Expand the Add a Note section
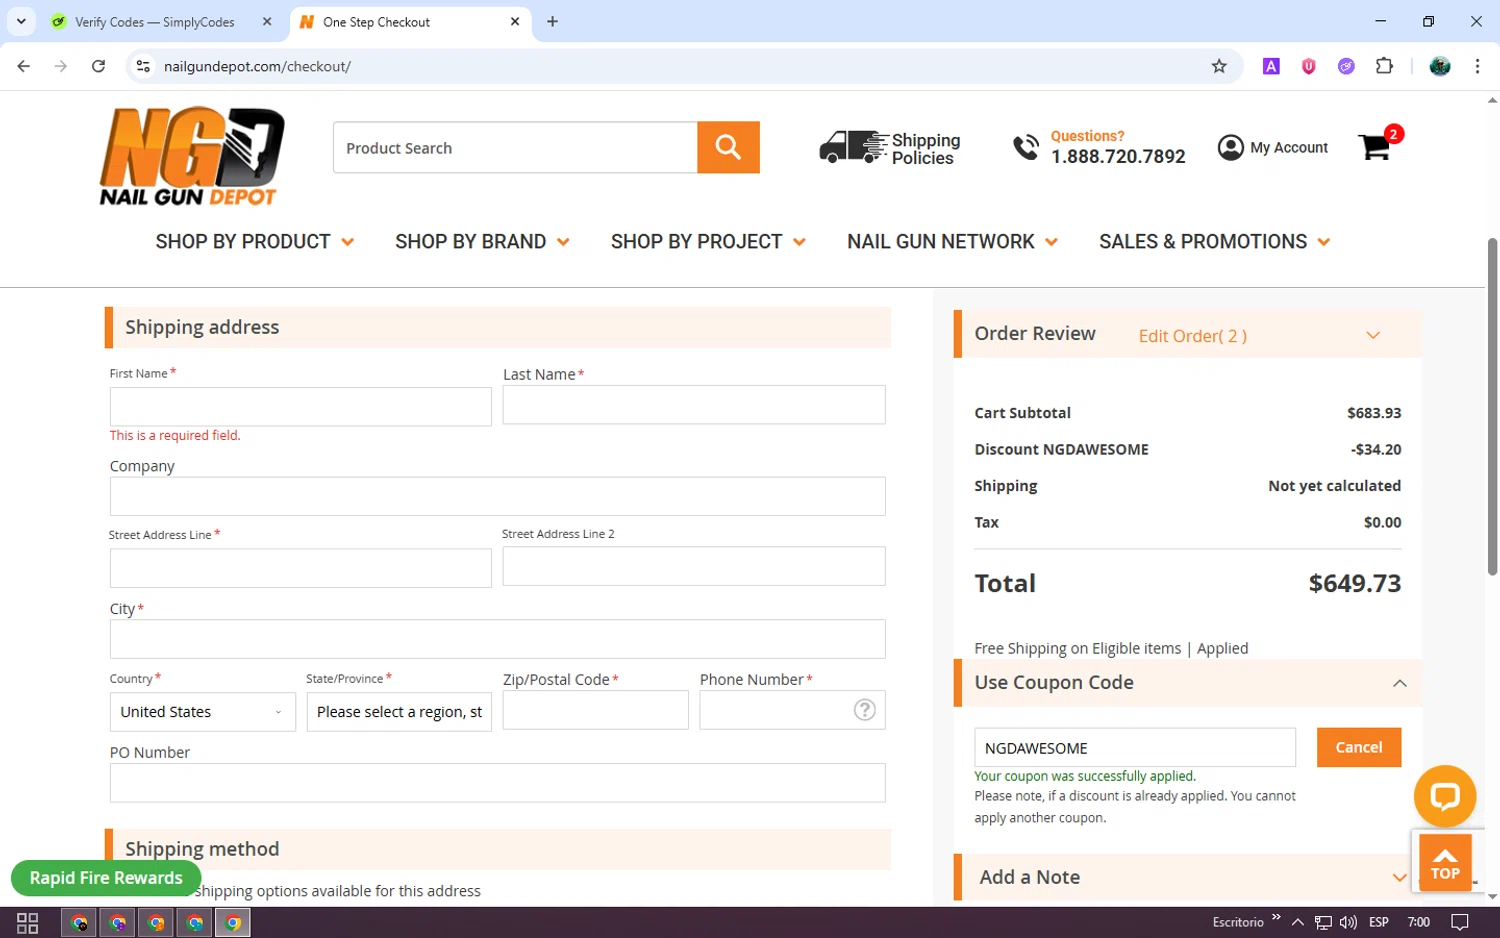1500x938 pixels. [x=1400, y=877]
